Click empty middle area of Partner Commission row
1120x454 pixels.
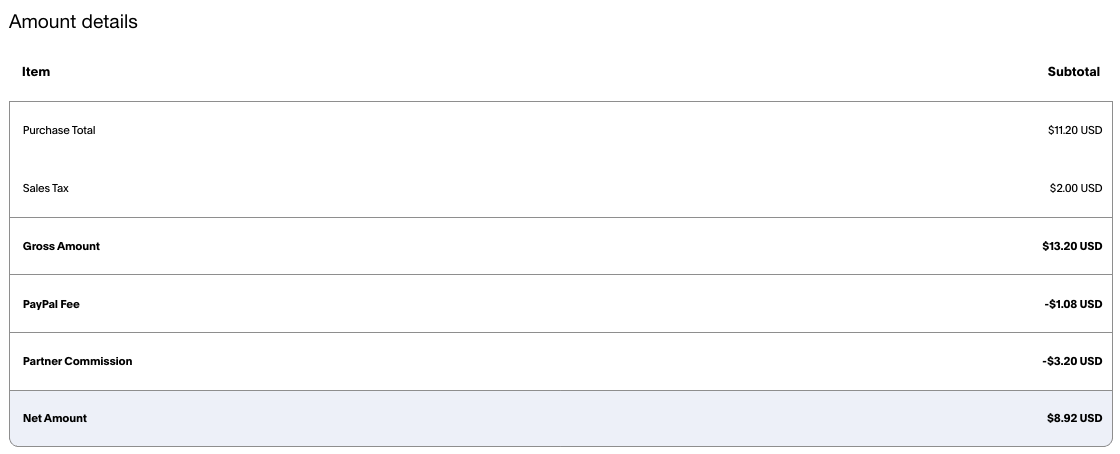(561, 361)
